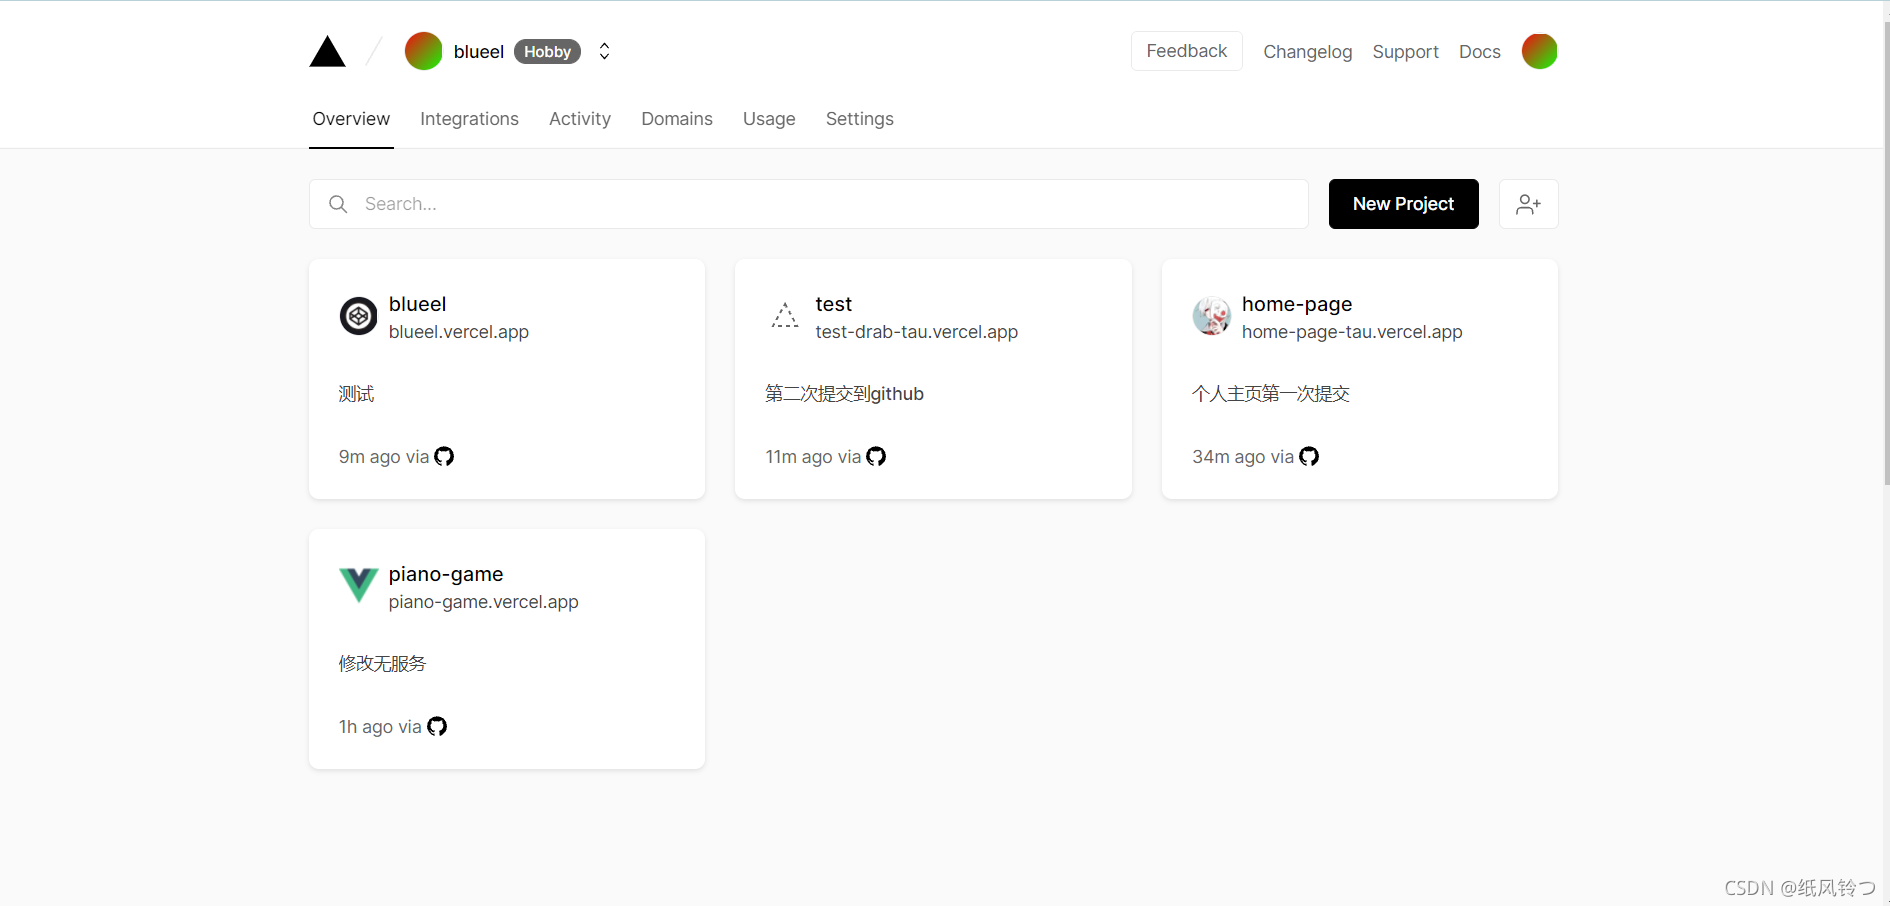Click the 11m ago via timestamp
This screenshot has height=906, width=1890.
point(813,457)
